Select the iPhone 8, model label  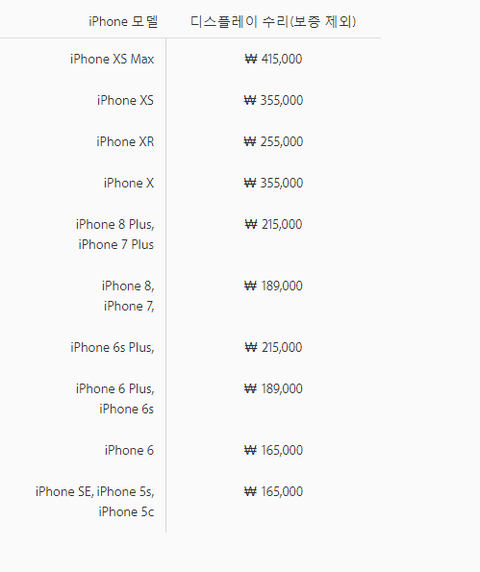click(128, 286)
